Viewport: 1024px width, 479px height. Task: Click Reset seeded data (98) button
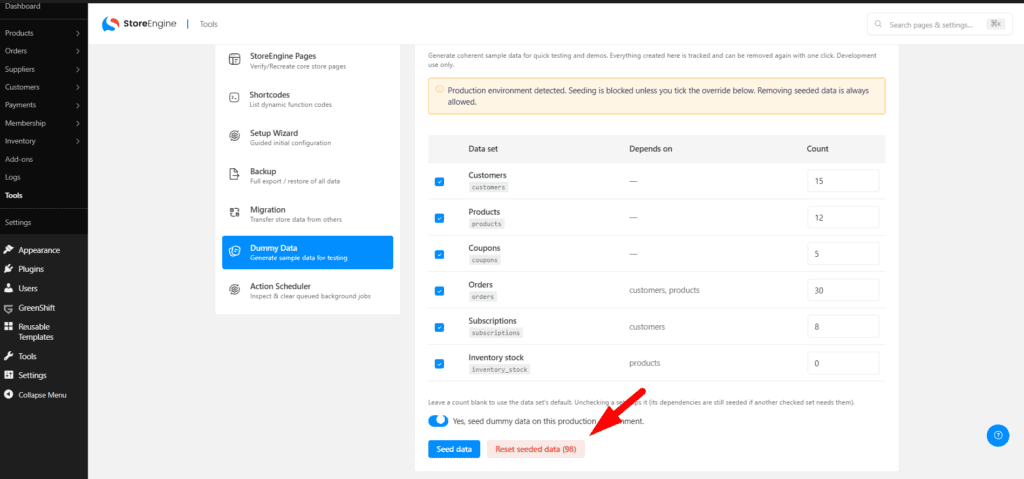536,449
